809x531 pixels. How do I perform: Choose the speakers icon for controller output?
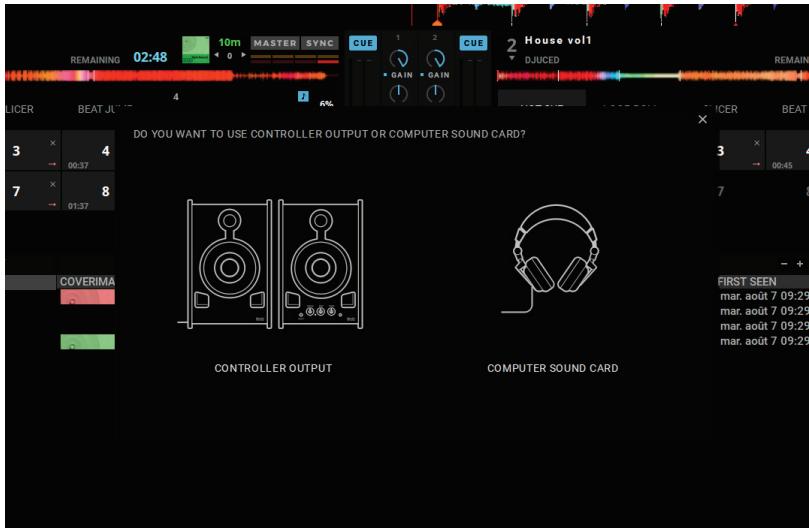[273, 264]
